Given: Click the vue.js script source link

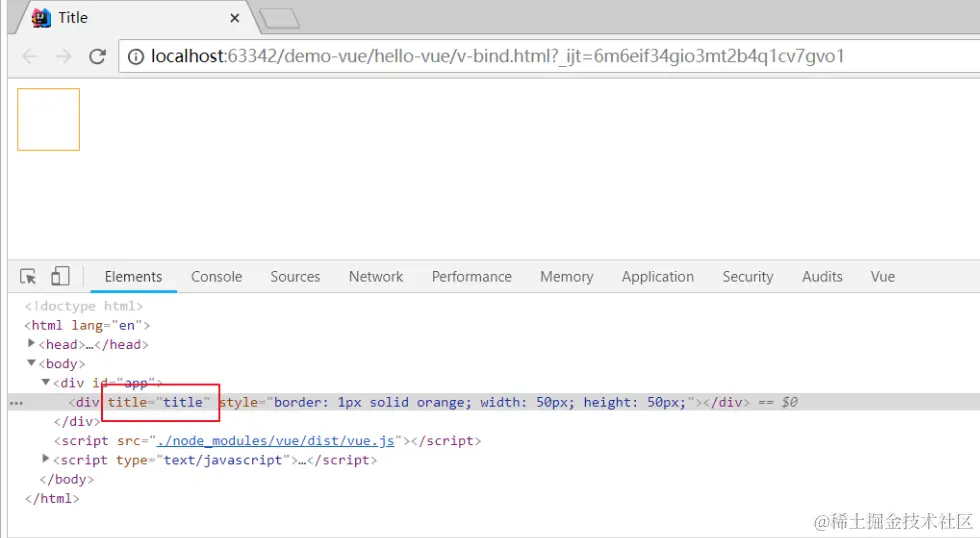Looking at the screenshot, I should click(x=276, y=441).
